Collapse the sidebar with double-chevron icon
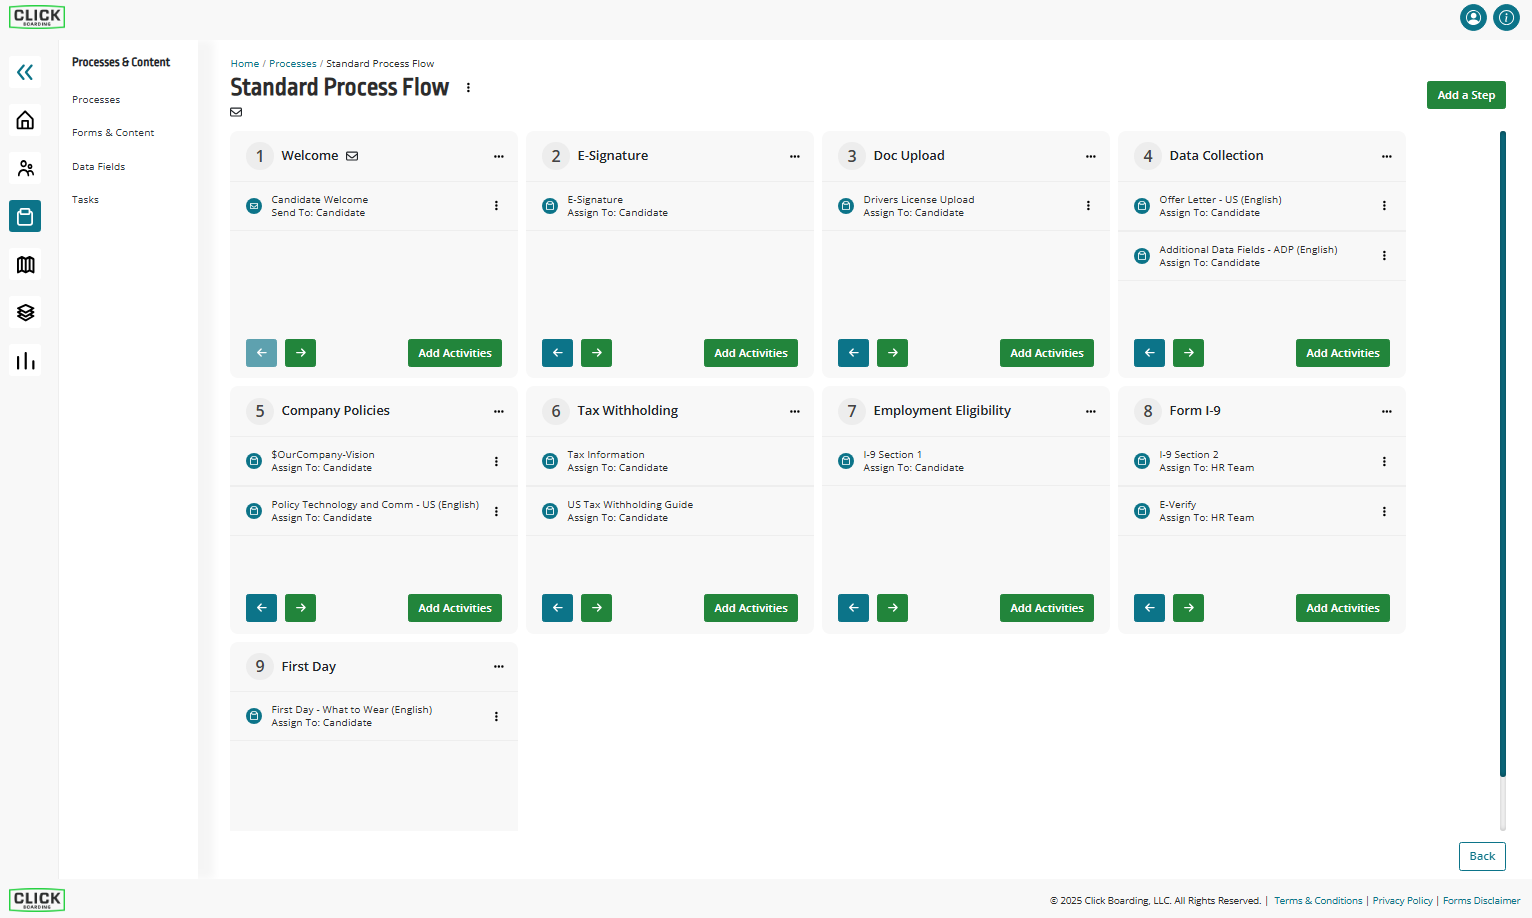The width and height of the screenshot is (1532, 918). [25, 72]
